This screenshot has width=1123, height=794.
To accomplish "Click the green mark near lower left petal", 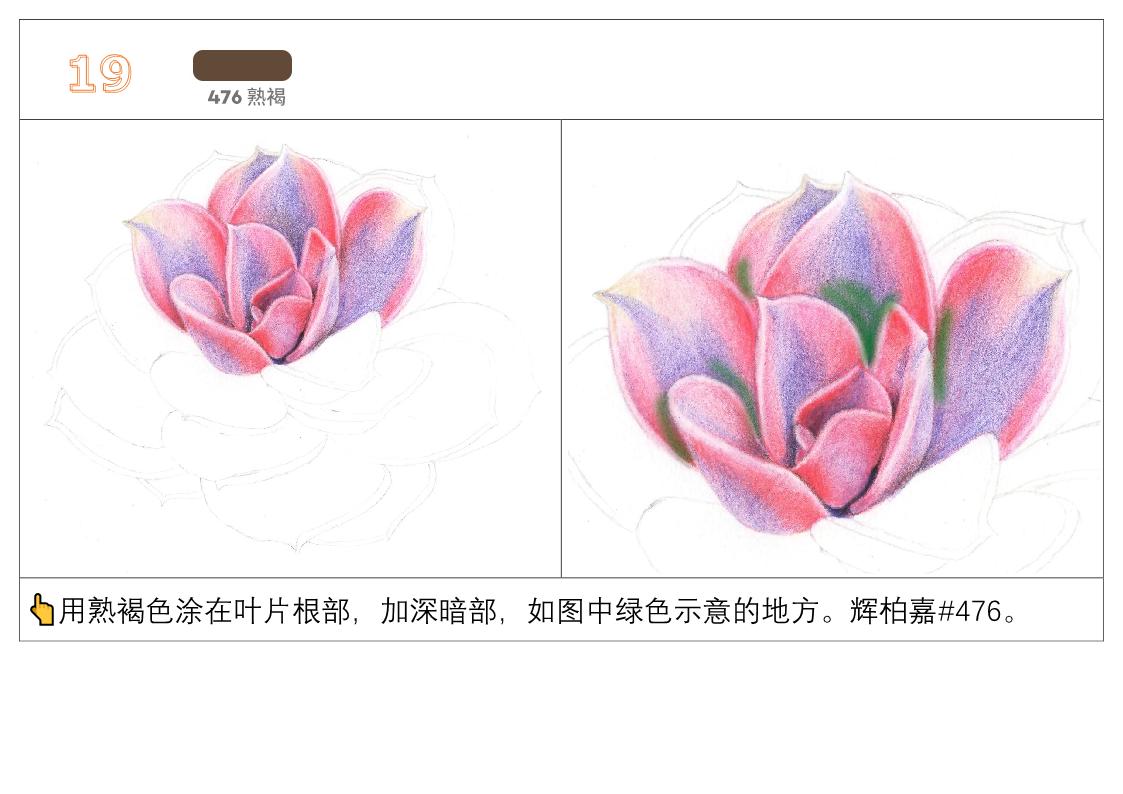I will click(671, 428).
